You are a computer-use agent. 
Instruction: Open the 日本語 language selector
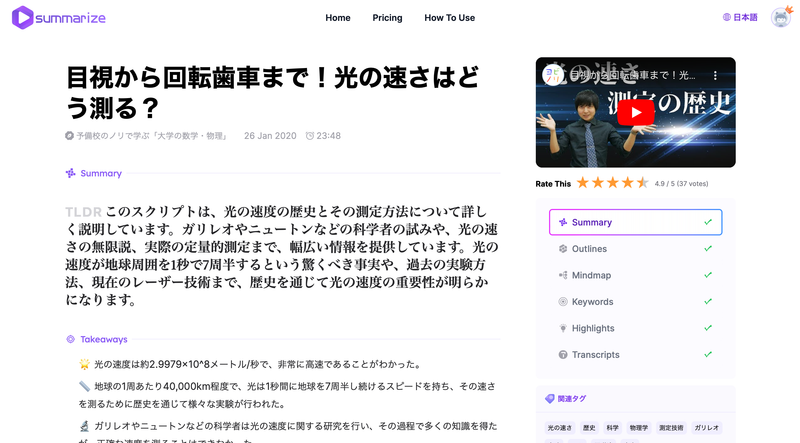click(740, 17)
